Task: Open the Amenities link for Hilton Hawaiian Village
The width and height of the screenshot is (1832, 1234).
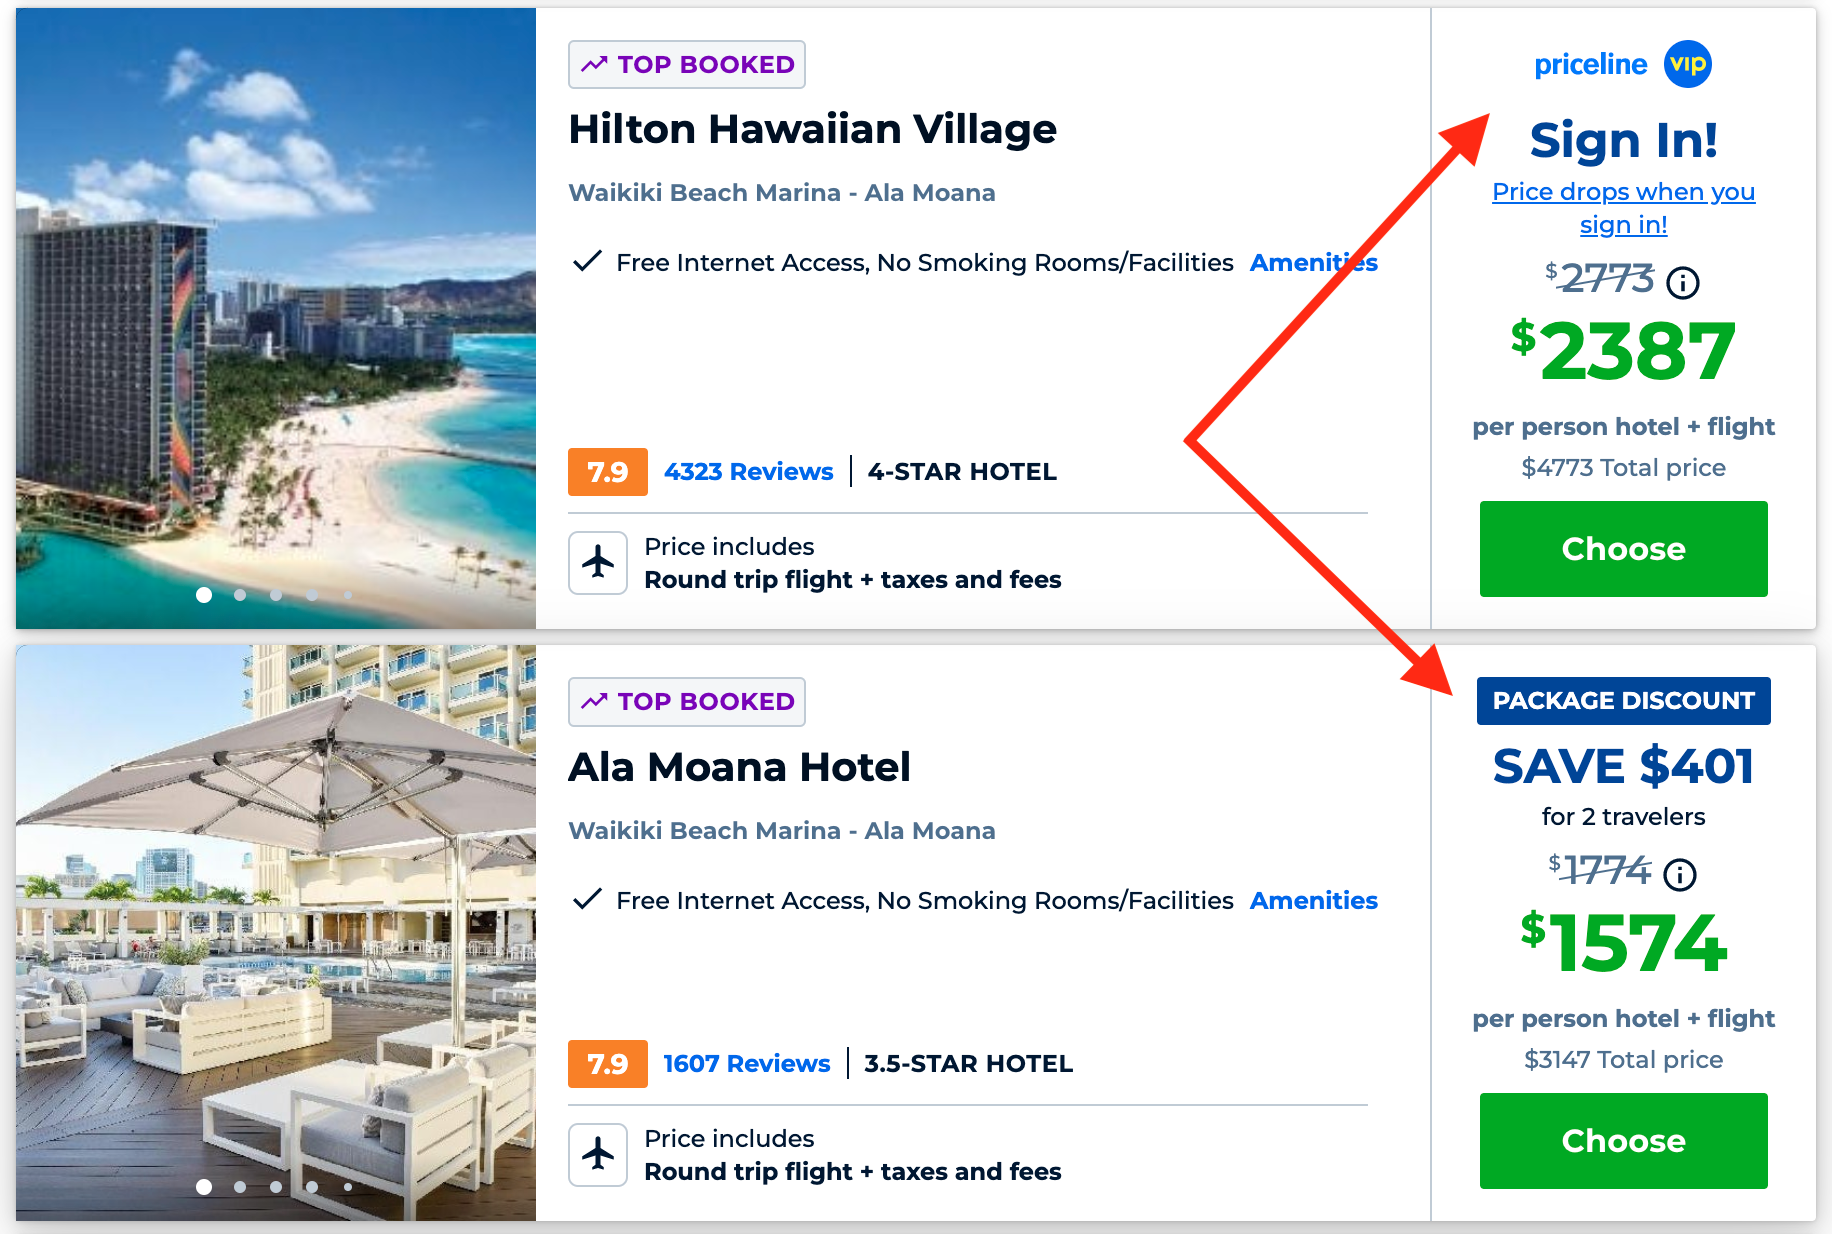Action: click(x=1313, y=262)
